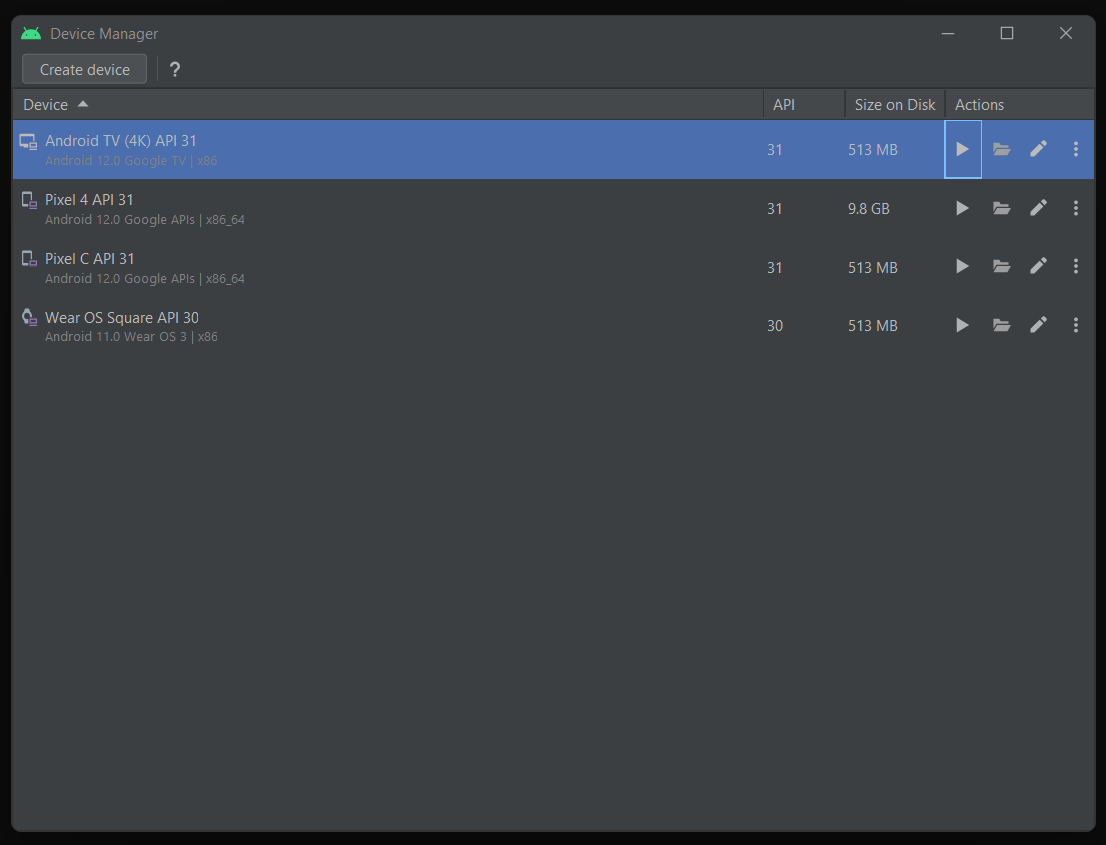1106x845 pixels.
Task: Sort by the Size on Disk column header
Action: click(894, 104)
